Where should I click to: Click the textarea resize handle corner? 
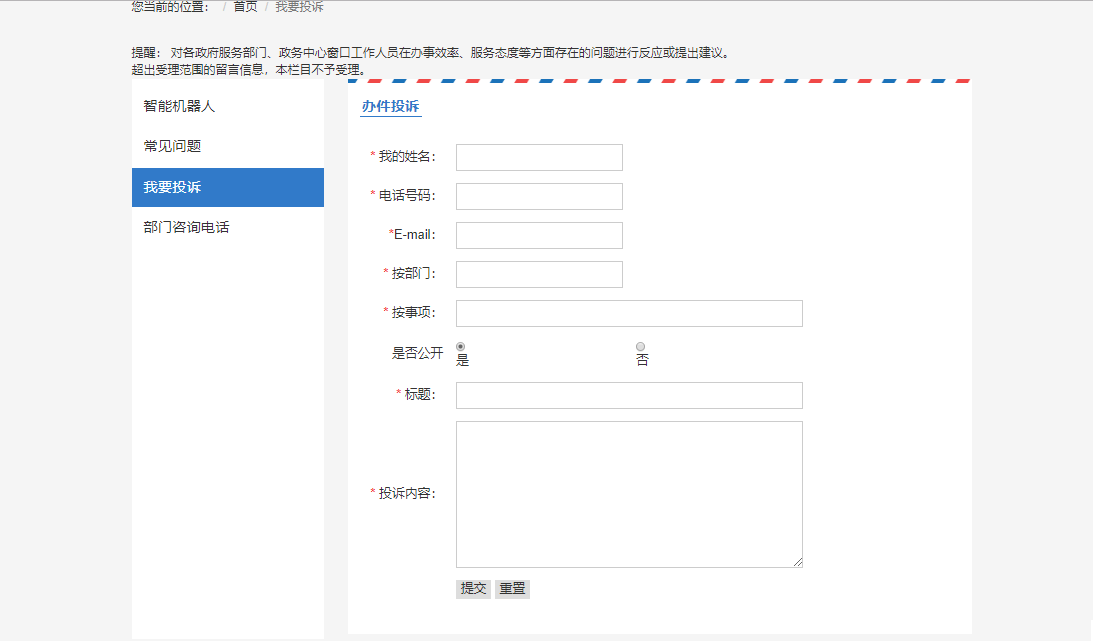[798, 563]
